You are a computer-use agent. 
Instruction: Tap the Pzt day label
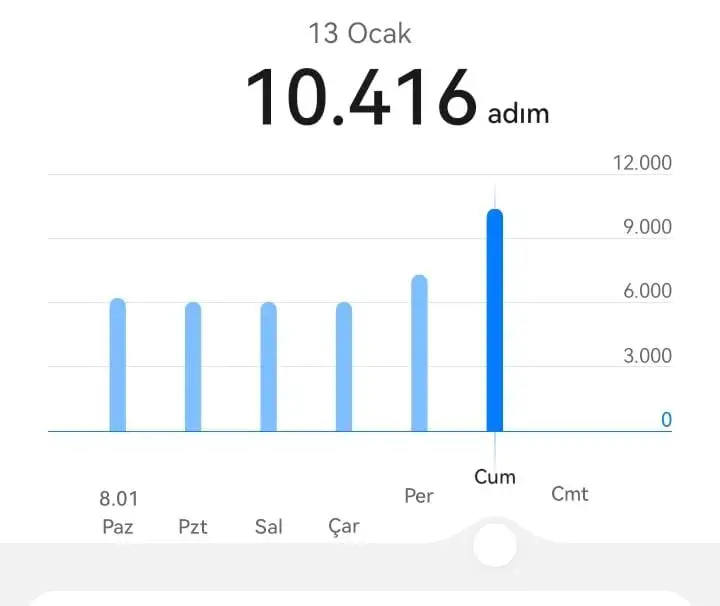click(x=193, y=527)
